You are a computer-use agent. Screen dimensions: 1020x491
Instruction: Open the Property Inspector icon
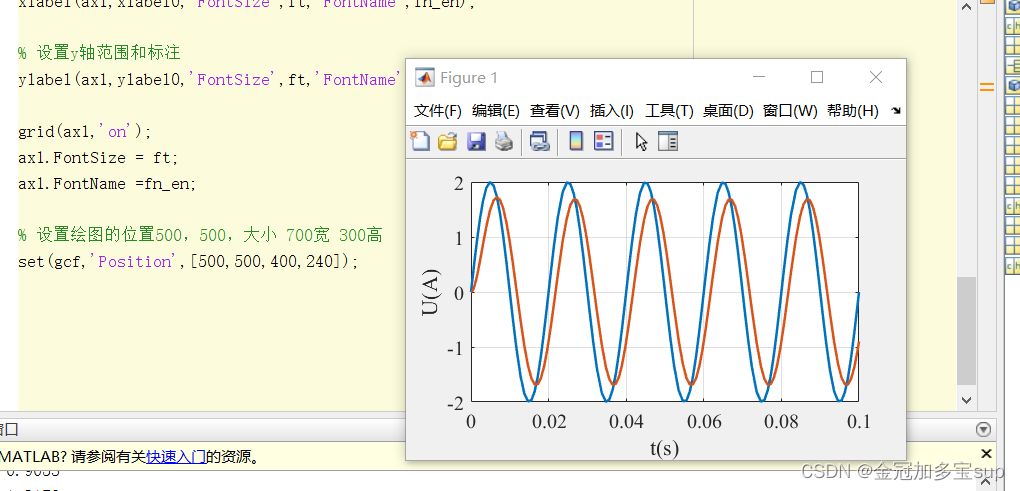coord(668,141)
